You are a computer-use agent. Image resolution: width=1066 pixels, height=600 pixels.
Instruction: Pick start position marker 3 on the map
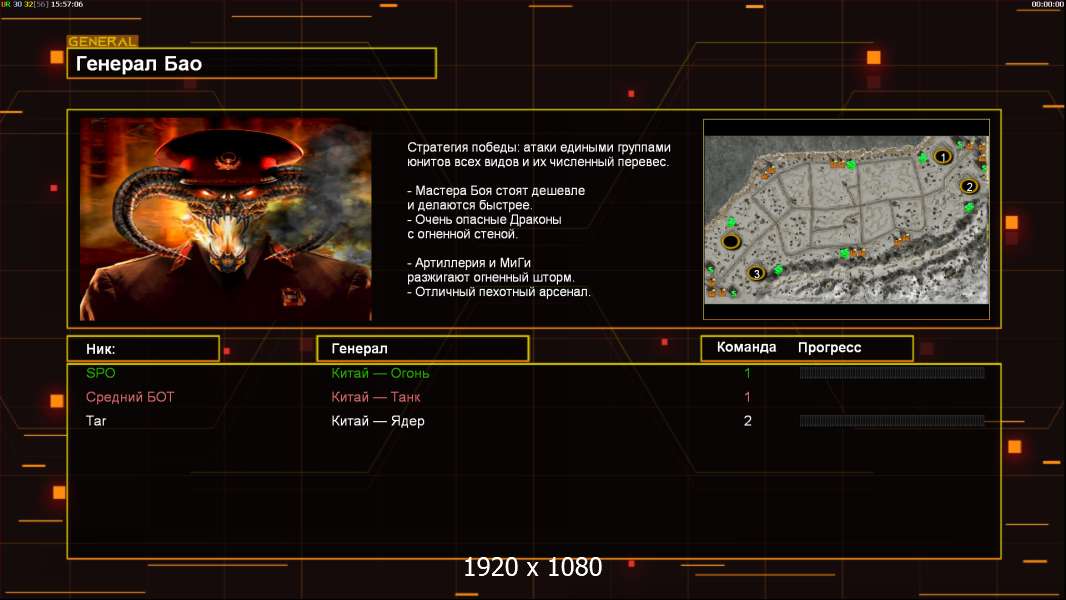click(x=756, y=273)
